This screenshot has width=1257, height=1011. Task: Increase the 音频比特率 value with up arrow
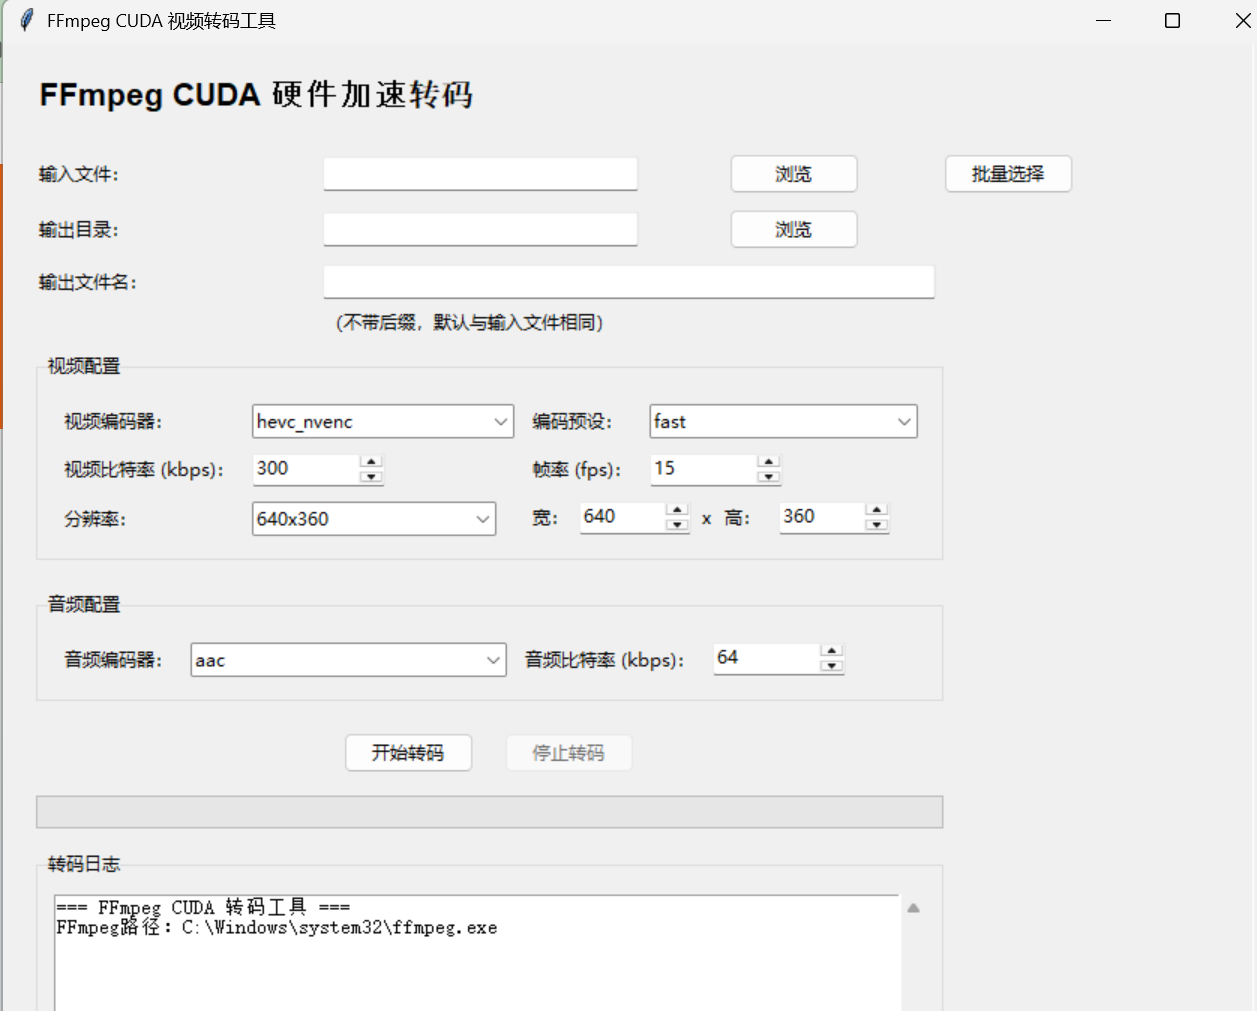831,651
